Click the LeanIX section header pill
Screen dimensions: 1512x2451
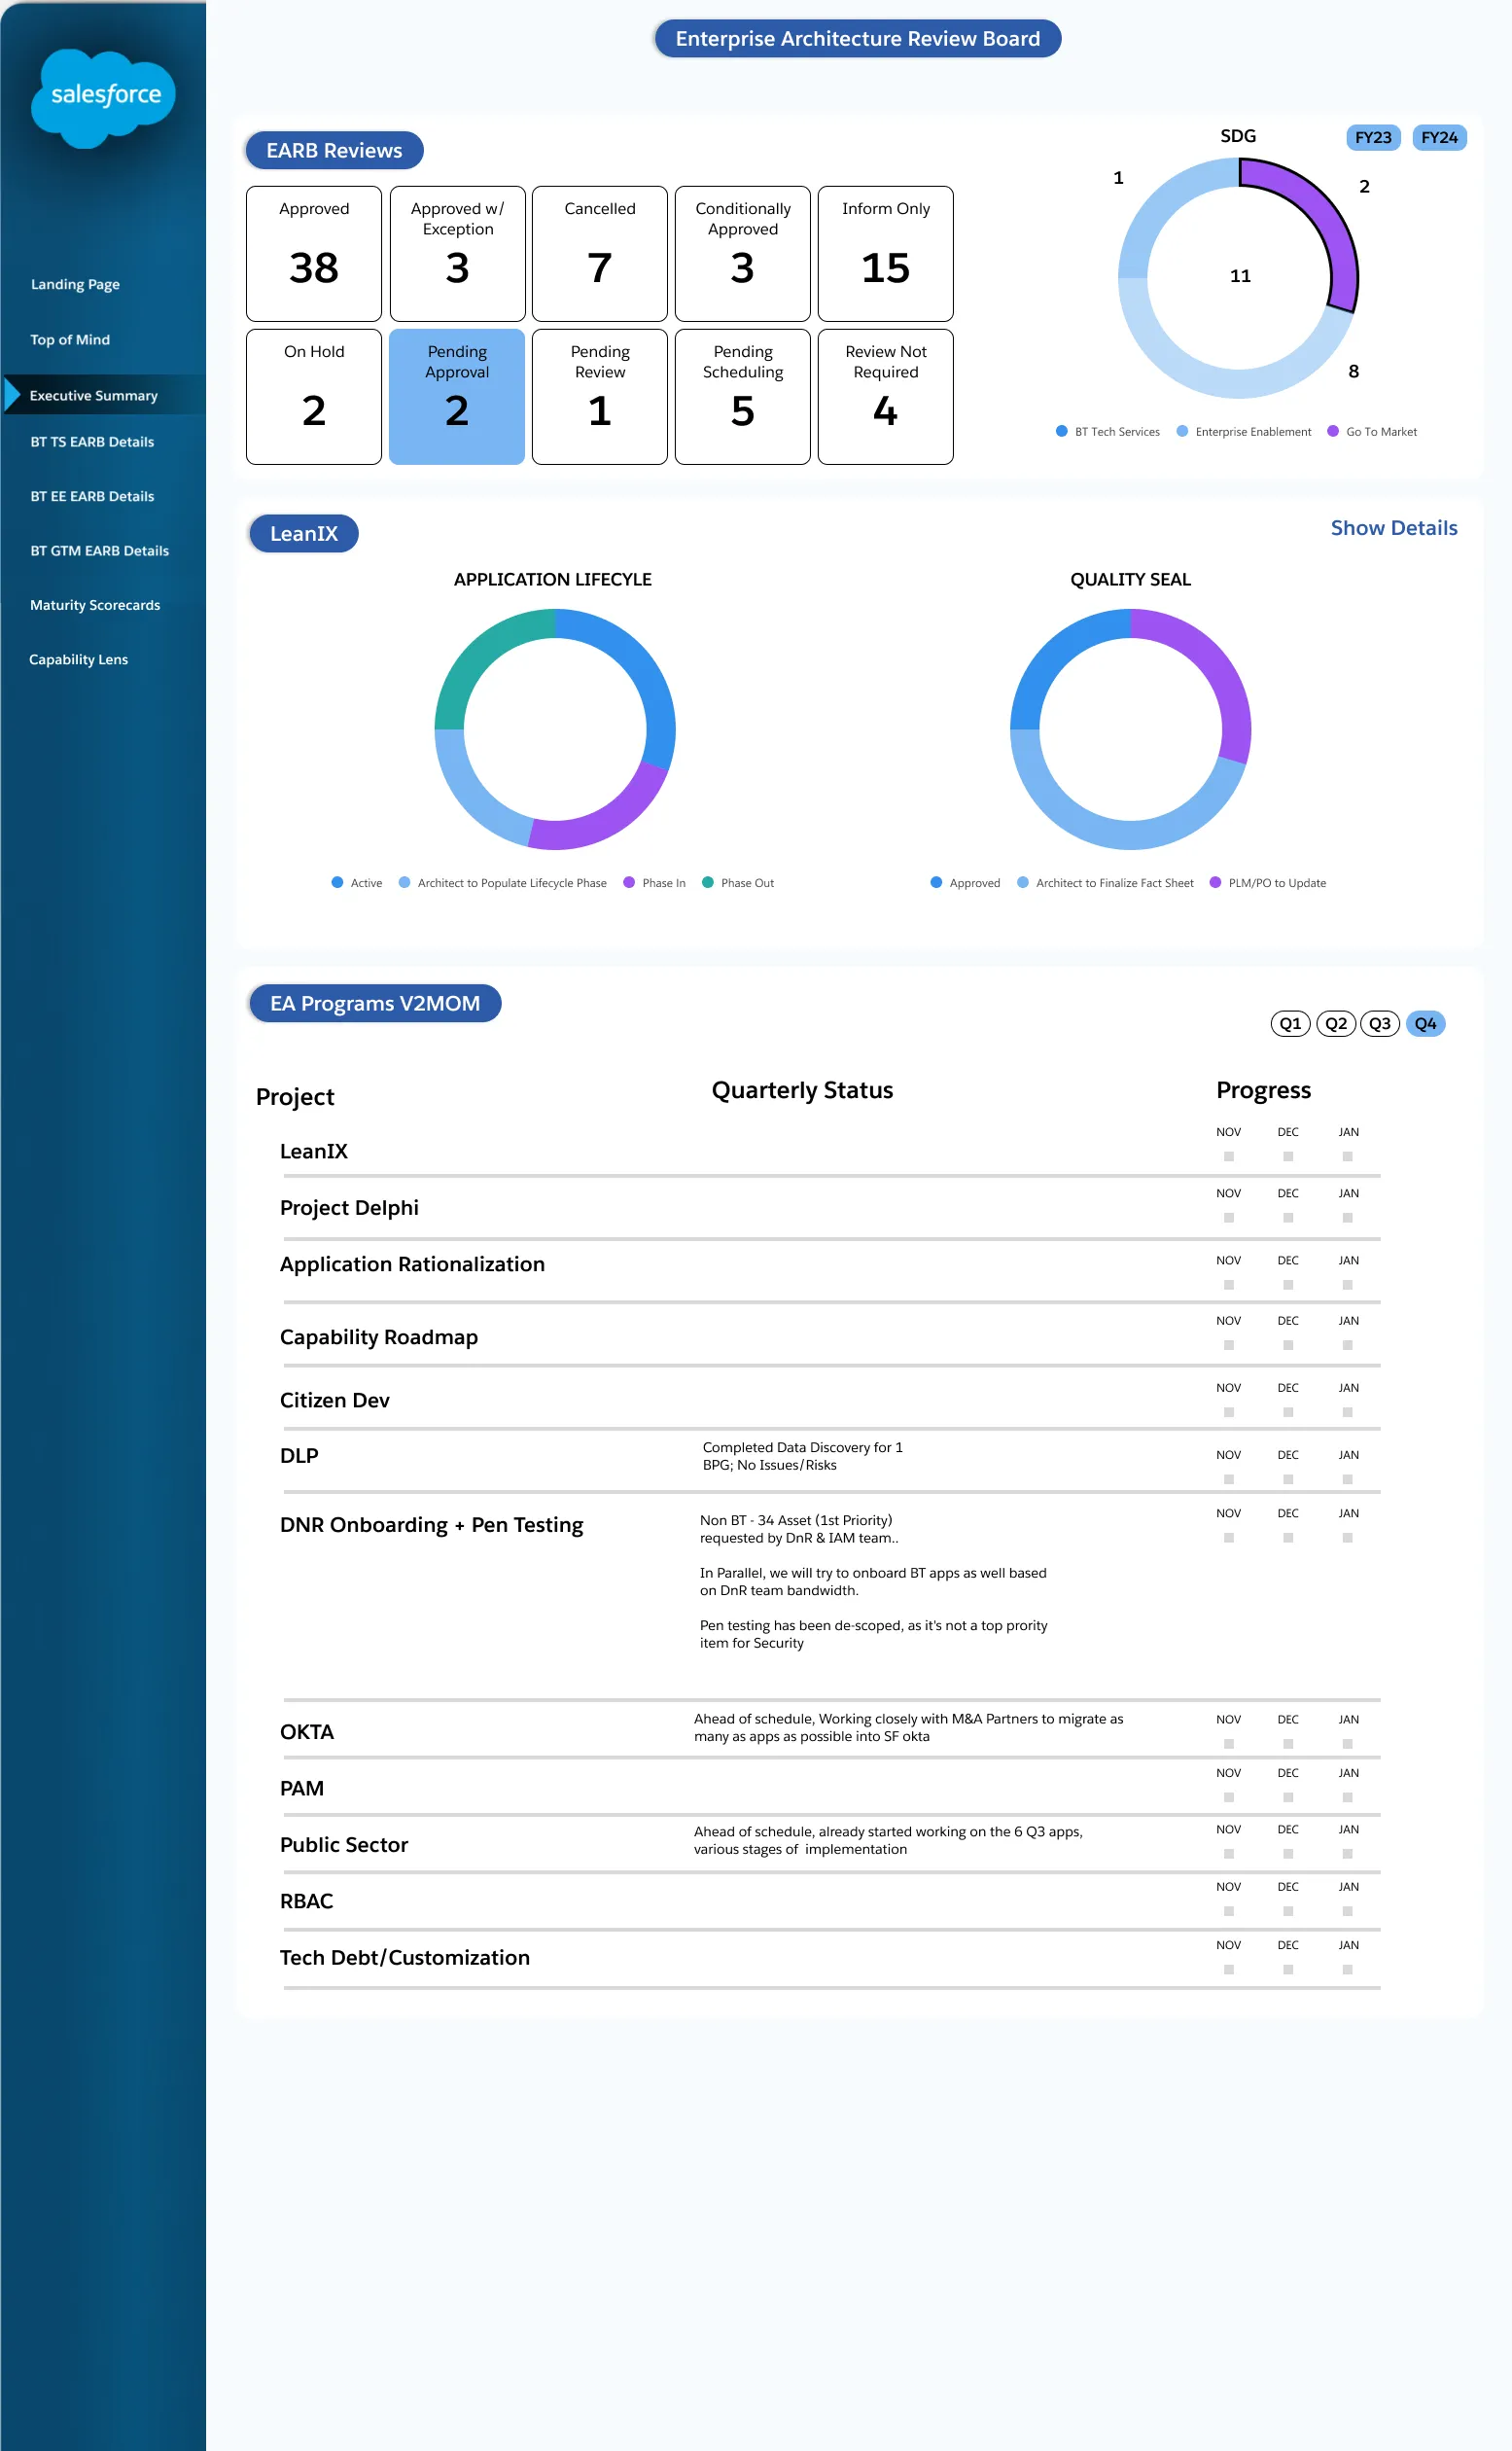point(304,533)
